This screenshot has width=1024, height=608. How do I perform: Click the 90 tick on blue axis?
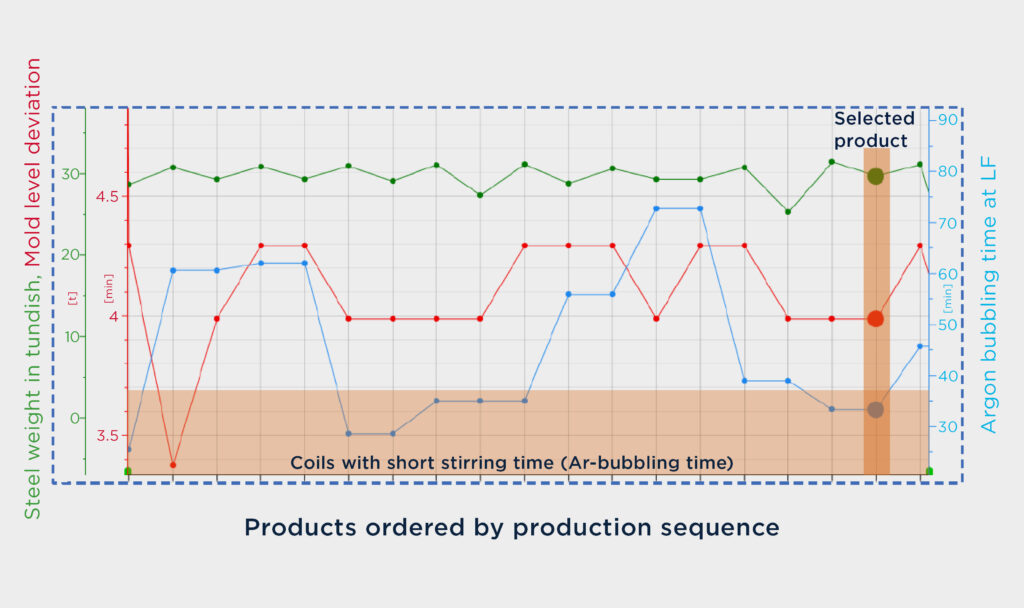(948, 120)
